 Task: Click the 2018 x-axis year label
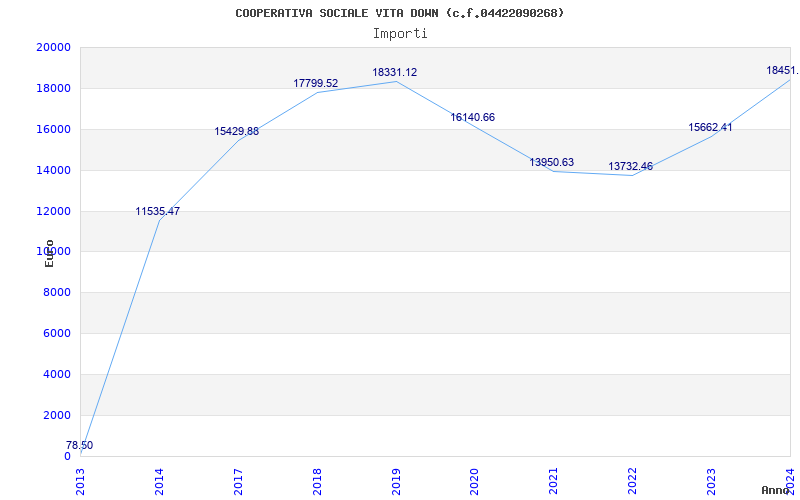point(317,481)
